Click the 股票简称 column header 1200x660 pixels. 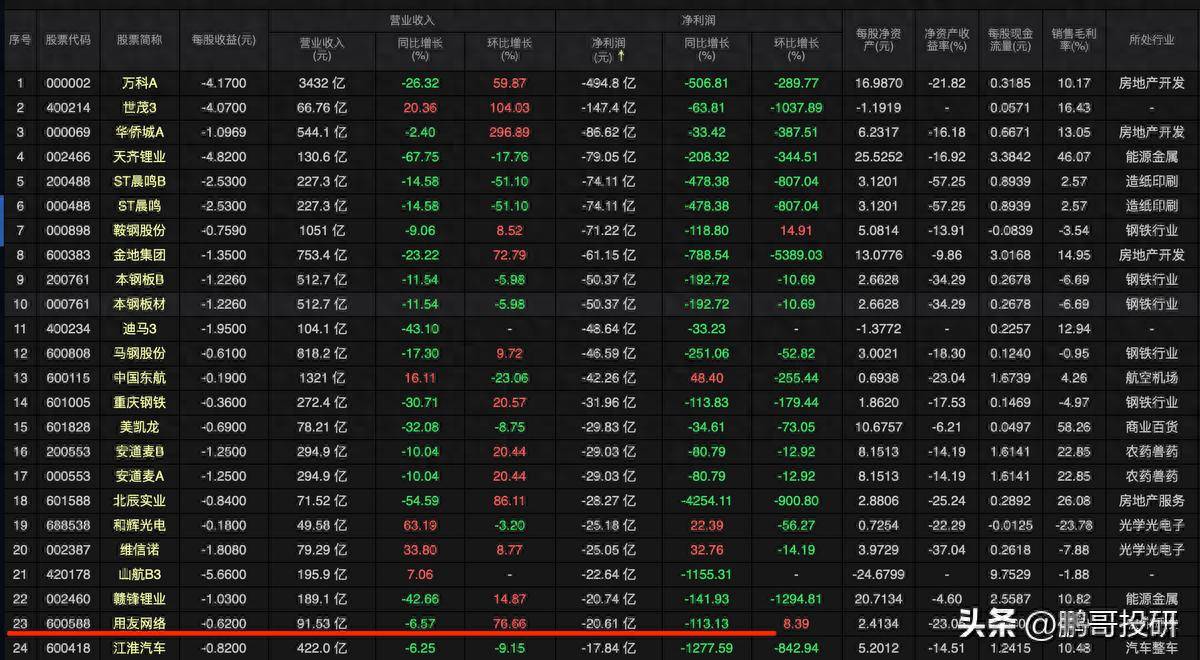tap(139, 39)
